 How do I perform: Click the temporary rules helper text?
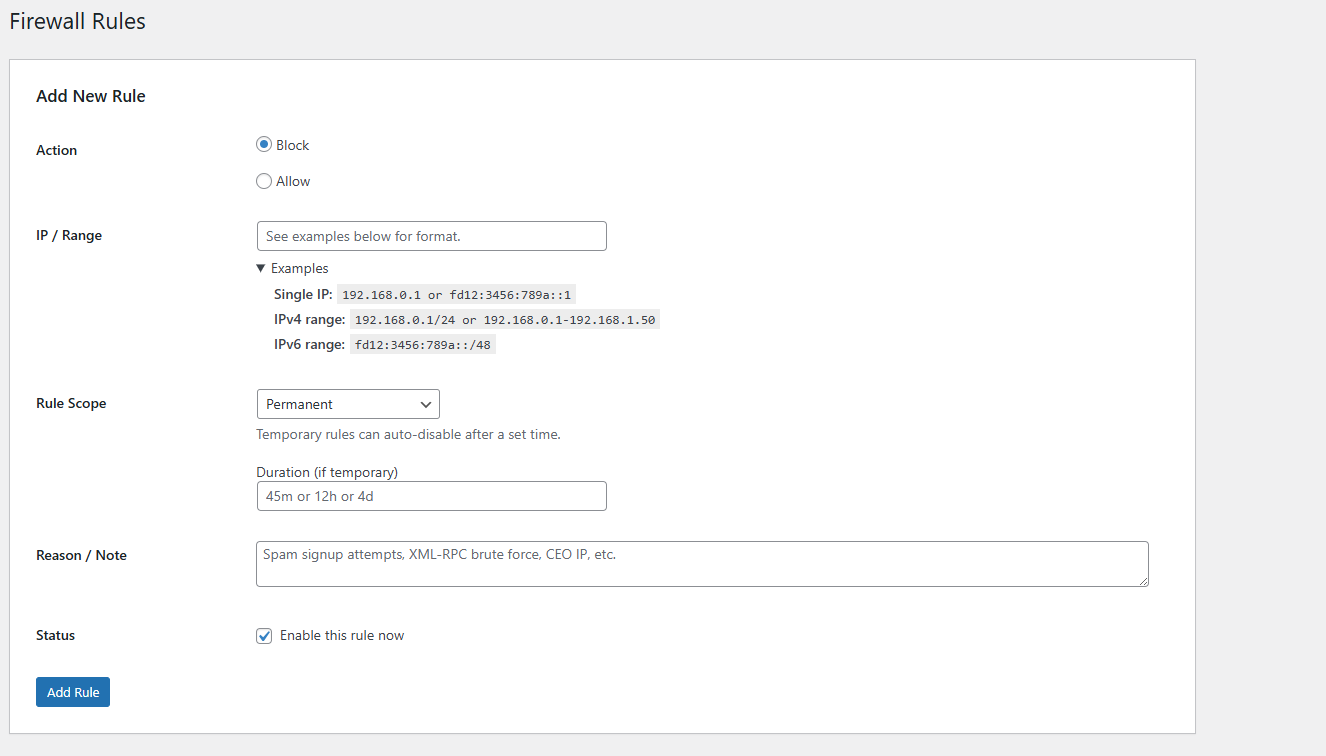[410, 434]
